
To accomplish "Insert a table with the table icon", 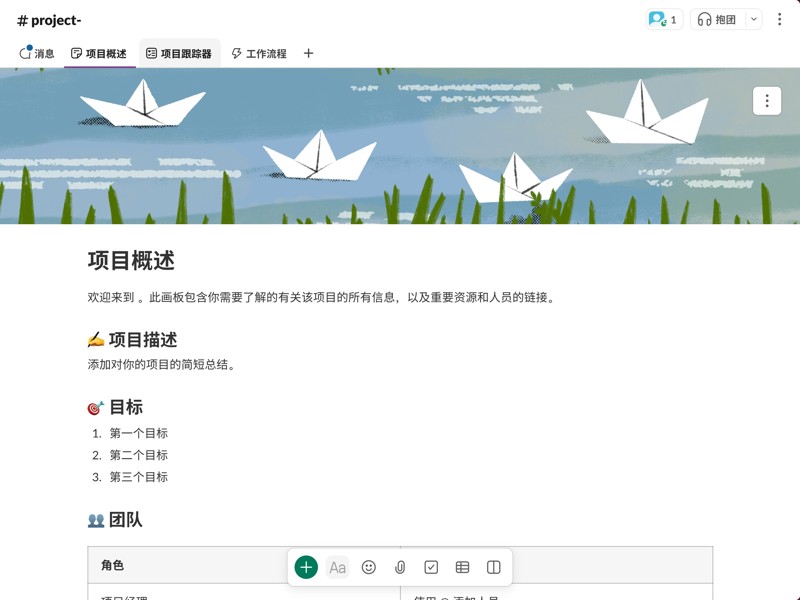I will pos(462,566).
